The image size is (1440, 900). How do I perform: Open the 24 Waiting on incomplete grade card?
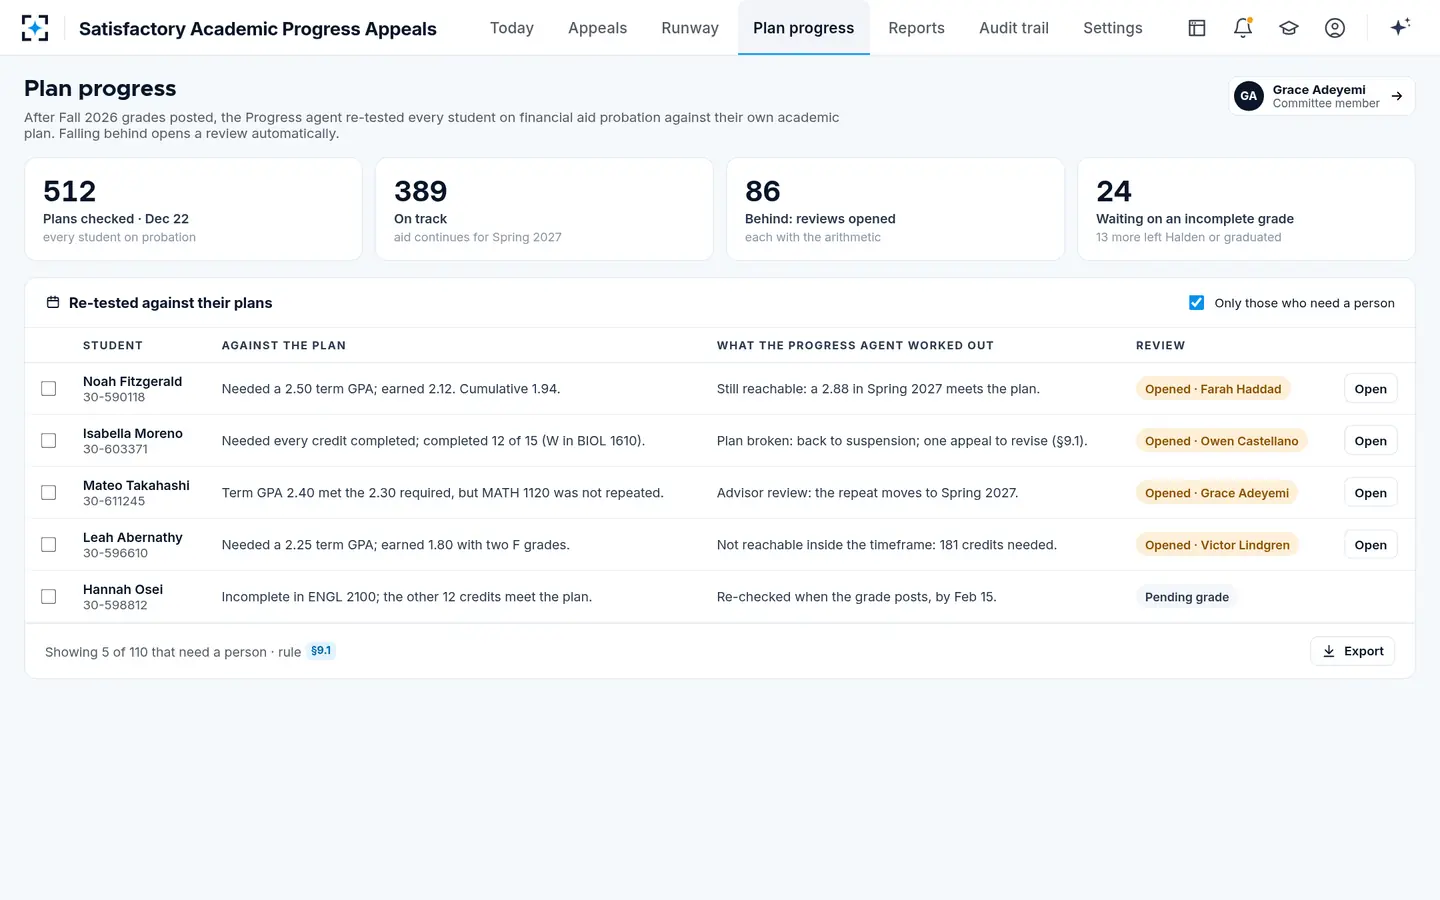[x=1246, y=209]
